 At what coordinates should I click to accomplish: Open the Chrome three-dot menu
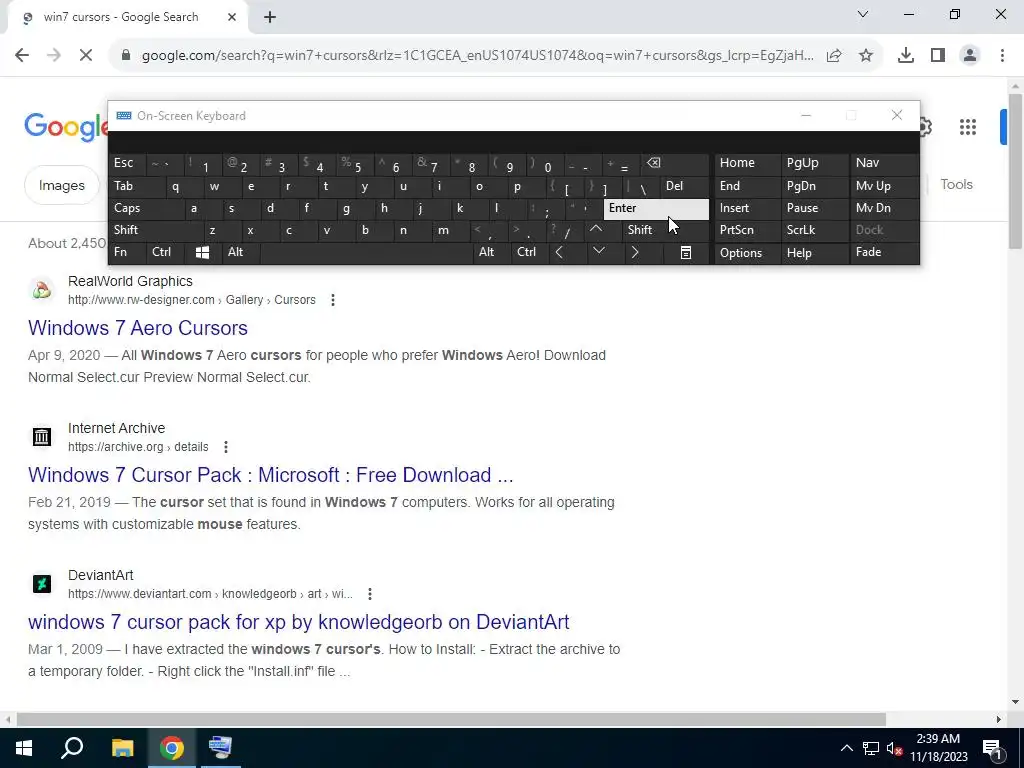coord(1002,56)
